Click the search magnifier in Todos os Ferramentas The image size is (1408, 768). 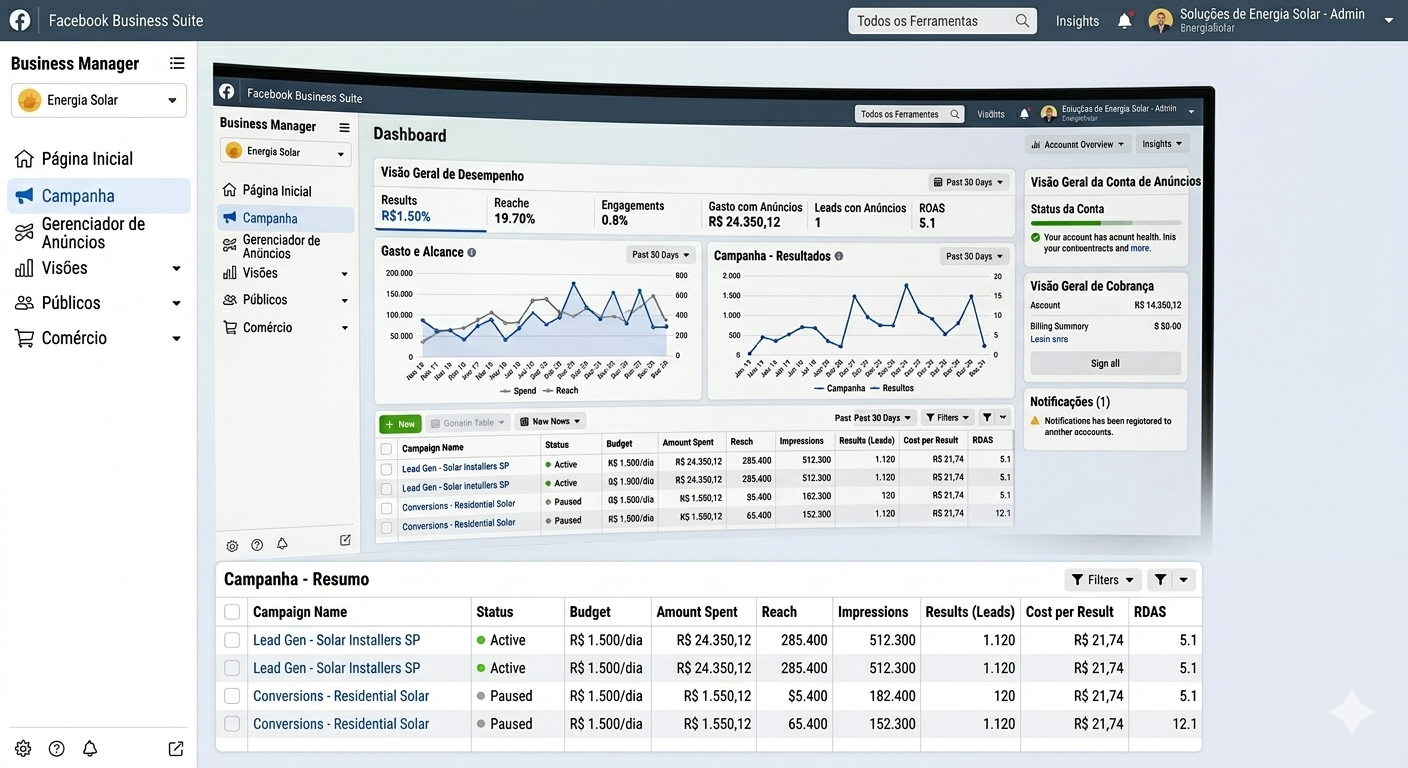1022,21
